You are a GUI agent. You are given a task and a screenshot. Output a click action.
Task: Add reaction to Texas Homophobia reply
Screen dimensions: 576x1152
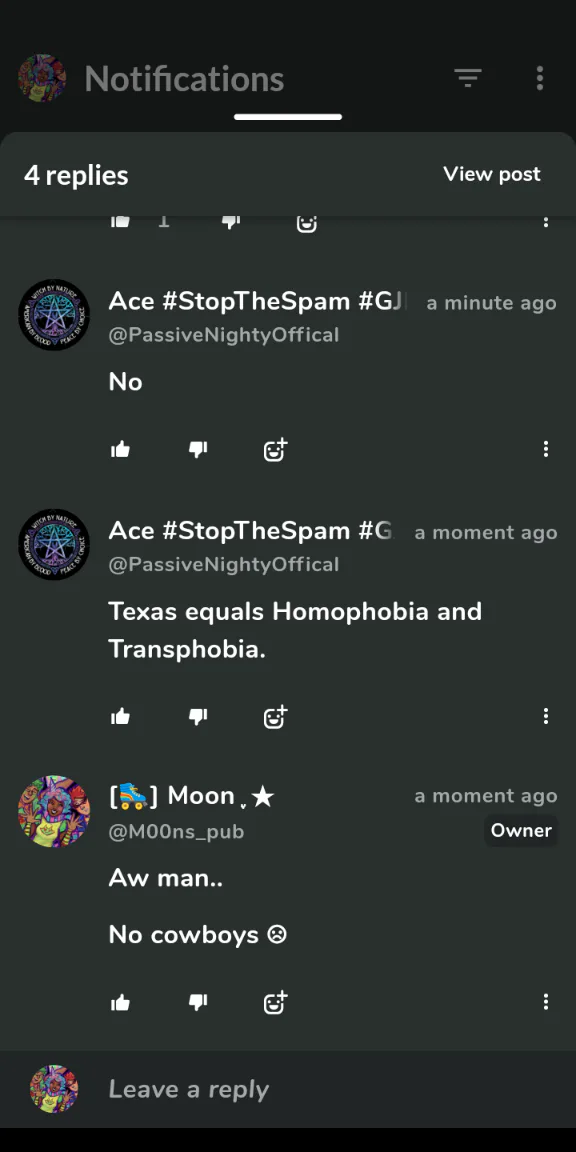[x=276, y=716]
